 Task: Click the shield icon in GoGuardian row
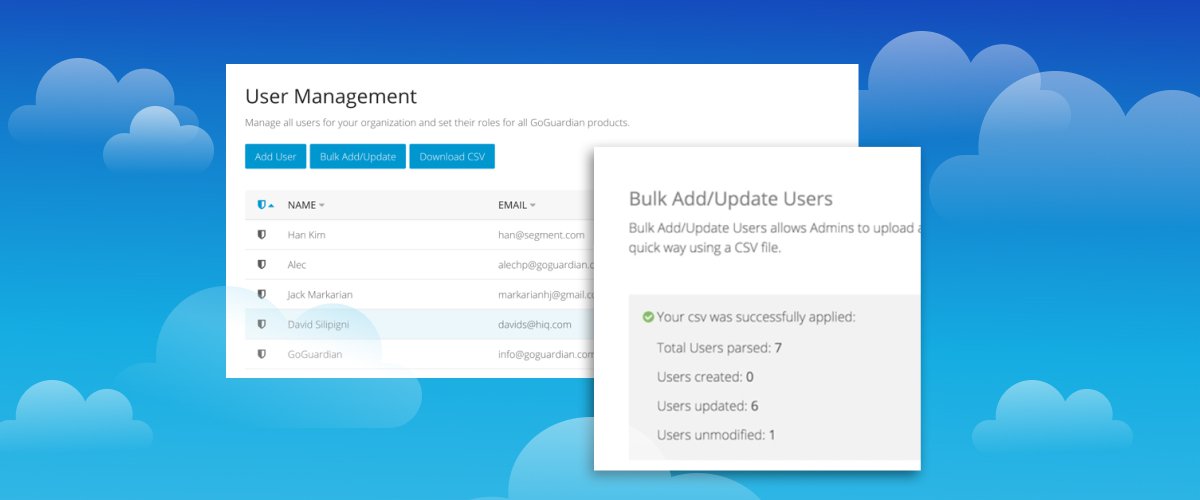click(x=261, y=354)
